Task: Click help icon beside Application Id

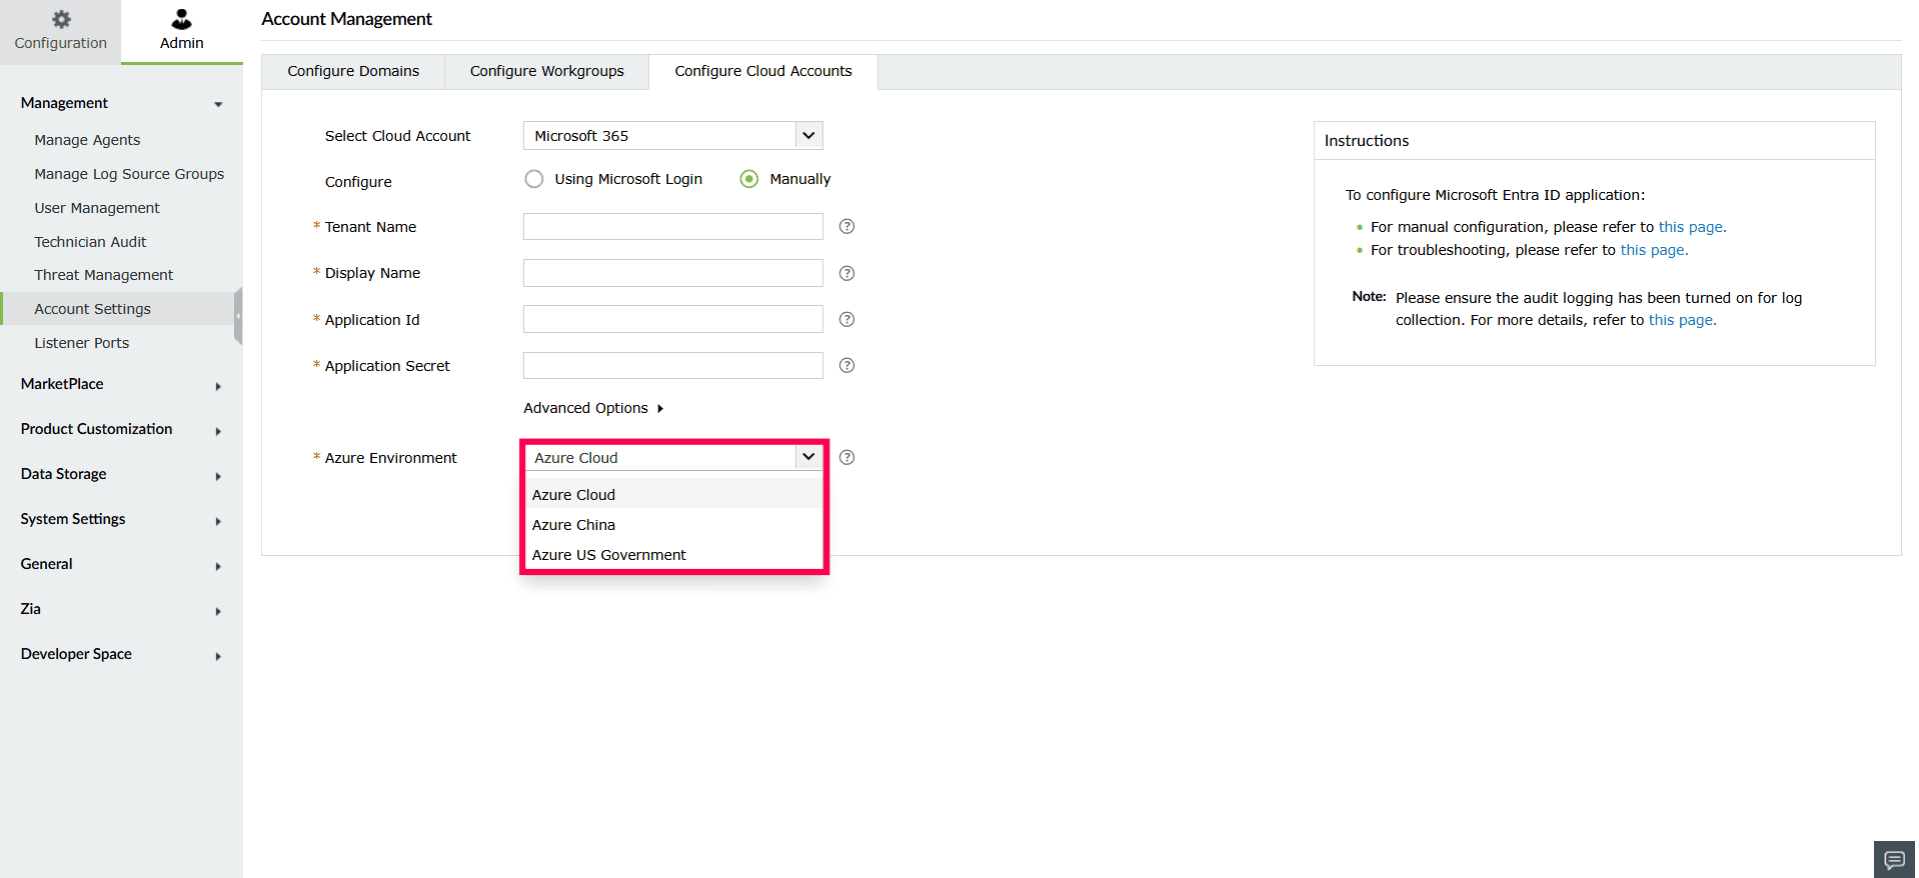Action: click(x=847, y=319)
